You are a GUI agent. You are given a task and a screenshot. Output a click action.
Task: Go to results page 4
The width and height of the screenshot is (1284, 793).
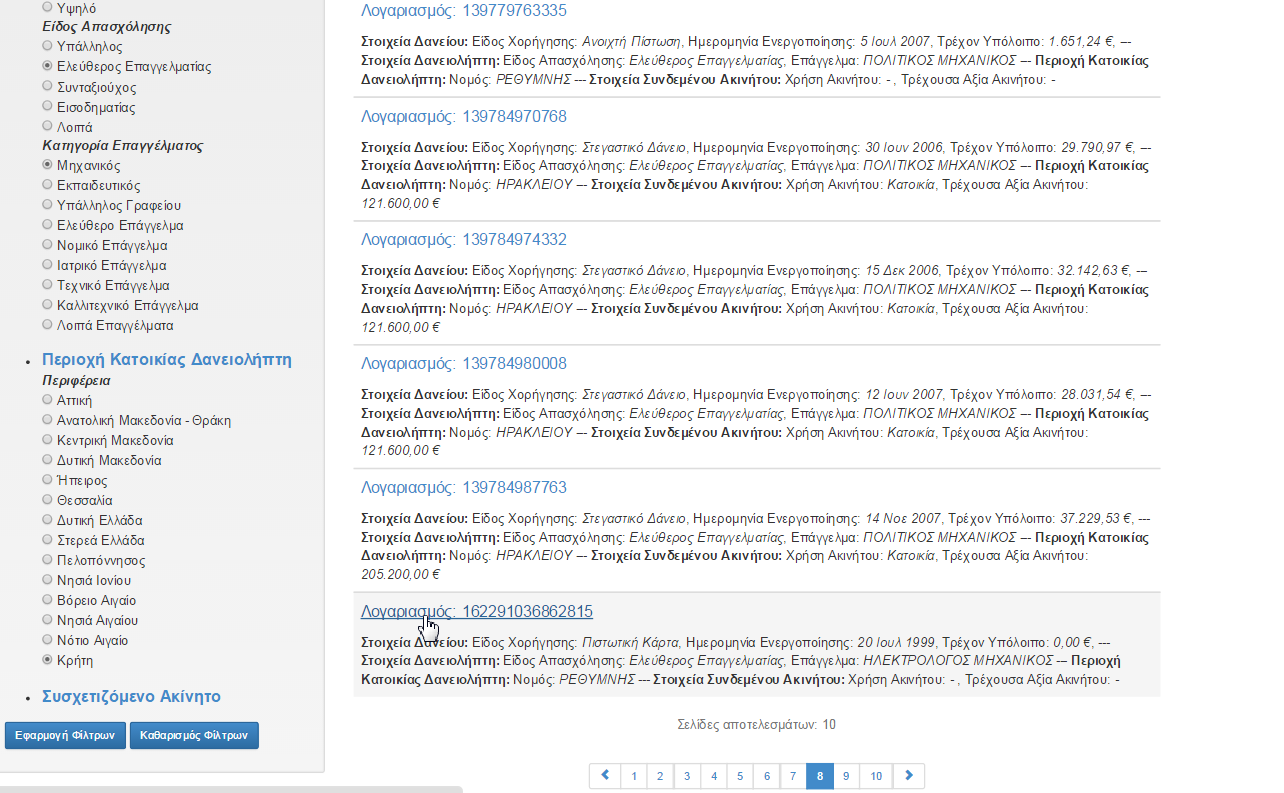tap(713, 776)
